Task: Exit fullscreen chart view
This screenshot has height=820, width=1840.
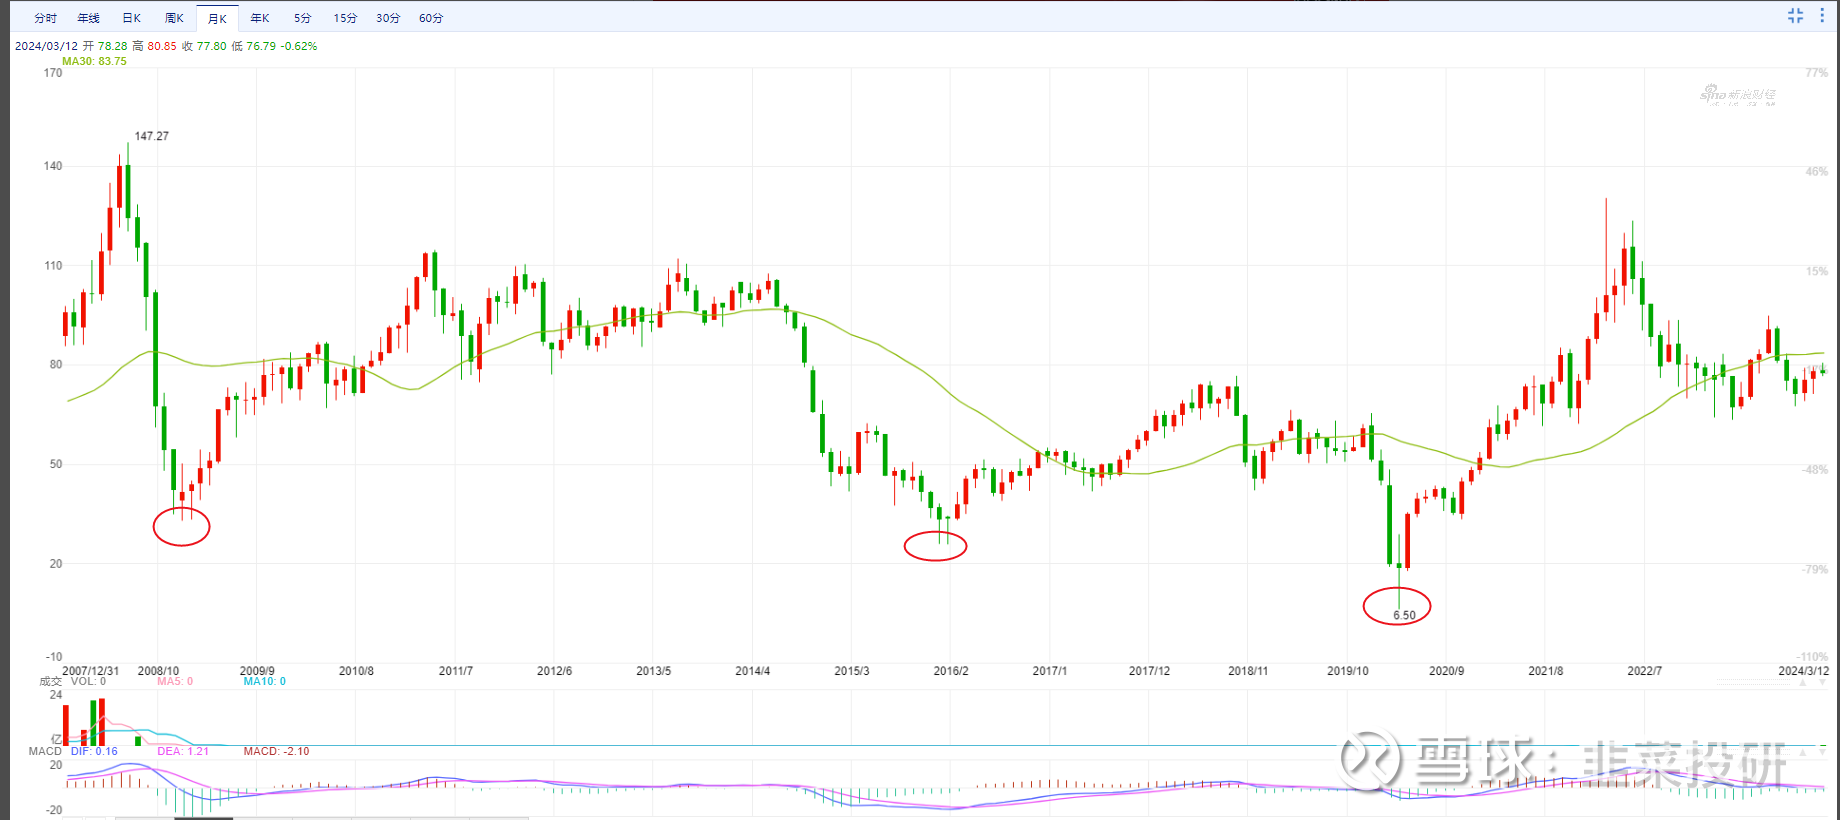Action: 1795,16
